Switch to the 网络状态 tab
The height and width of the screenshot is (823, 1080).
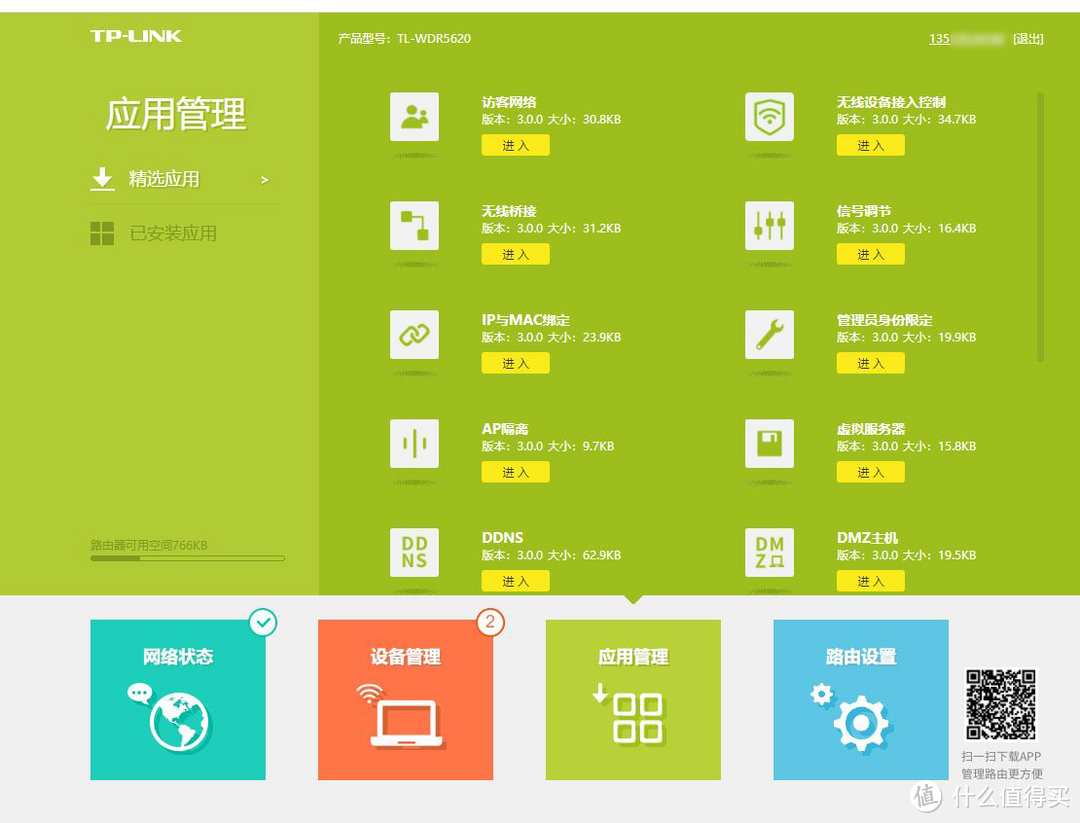[x=177, y=699]
